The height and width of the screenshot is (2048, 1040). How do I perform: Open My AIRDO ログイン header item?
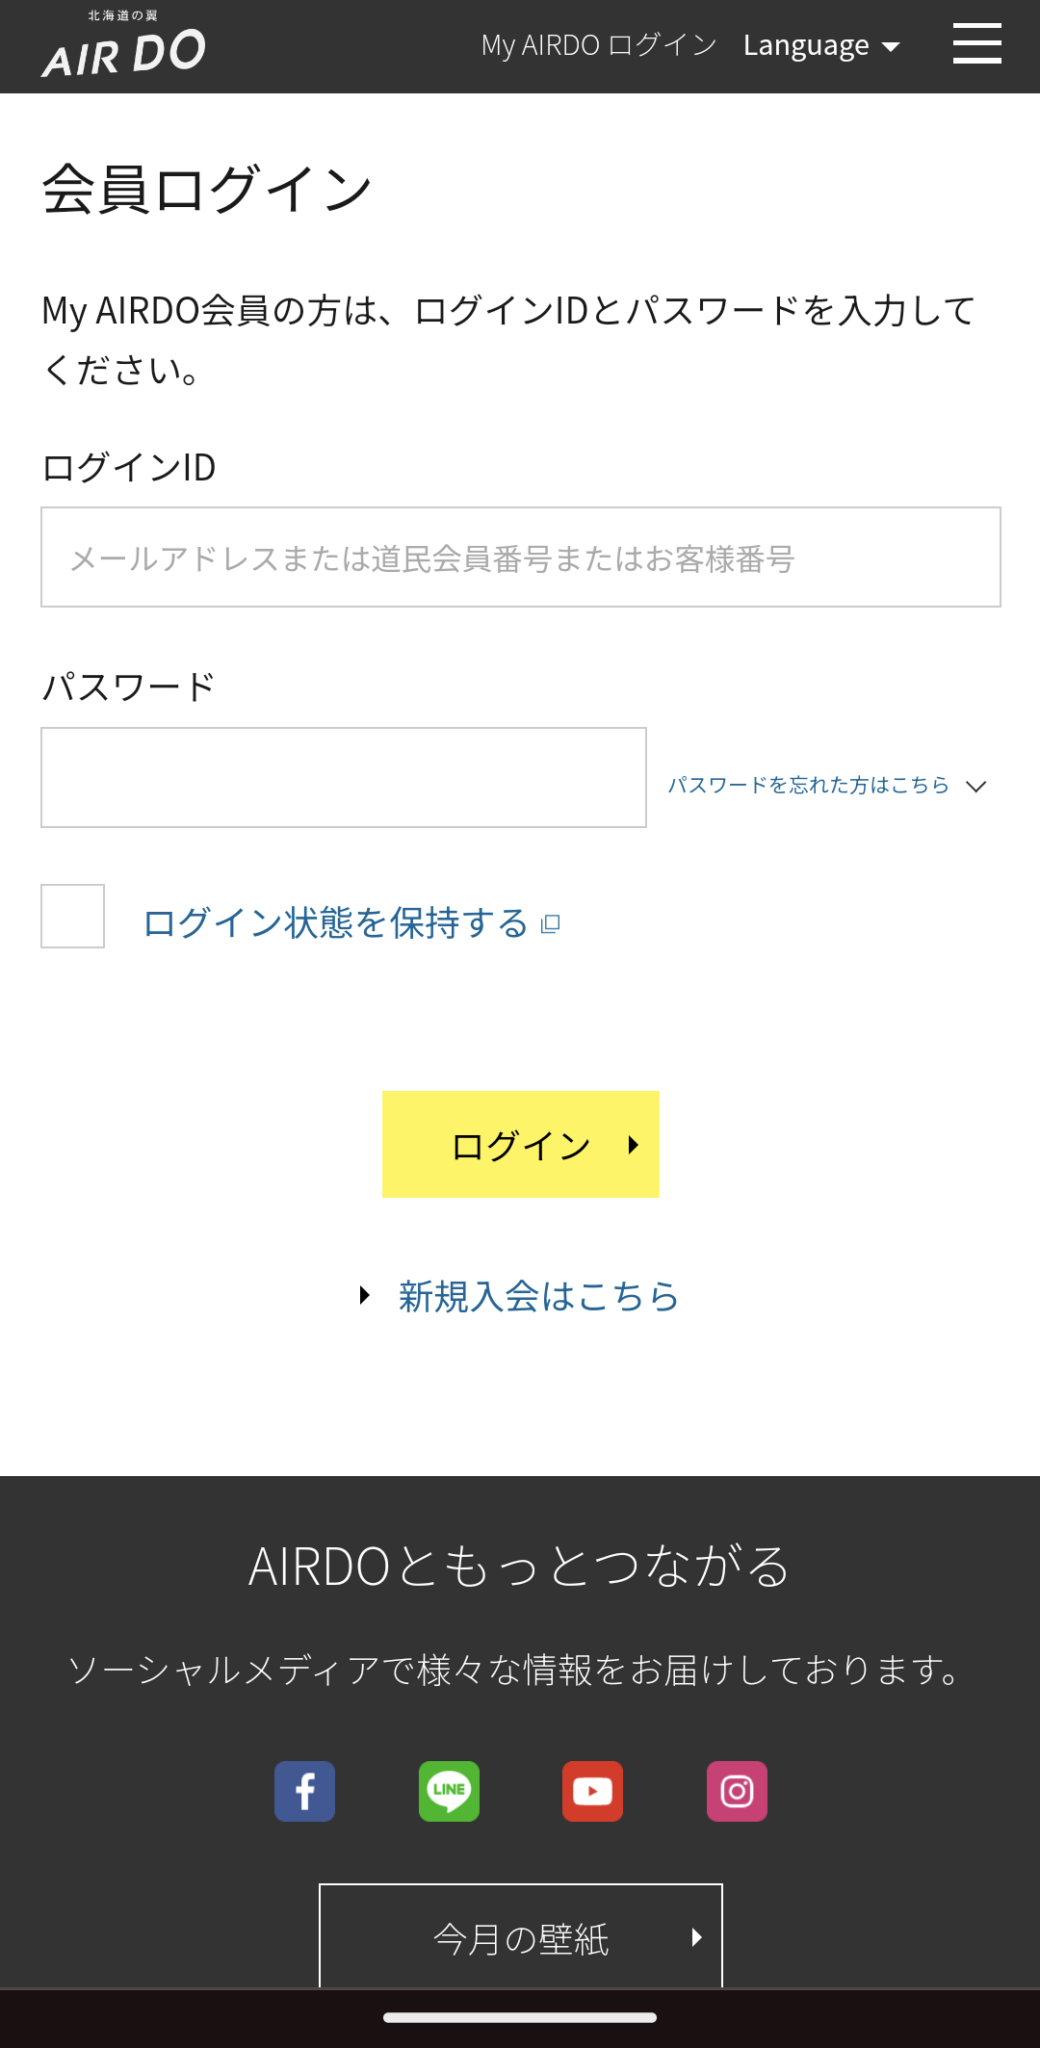tap(599, 46)
